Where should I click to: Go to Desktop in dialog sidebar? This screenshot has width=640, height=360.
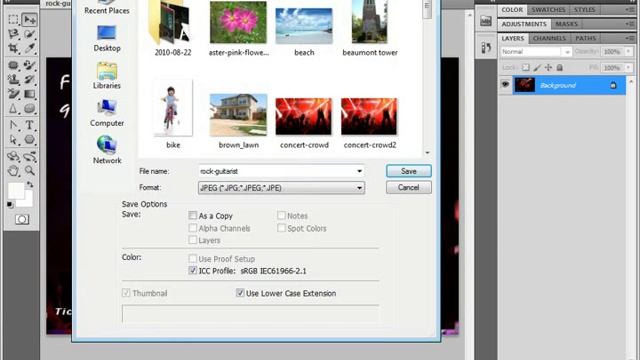coord(107,39)
